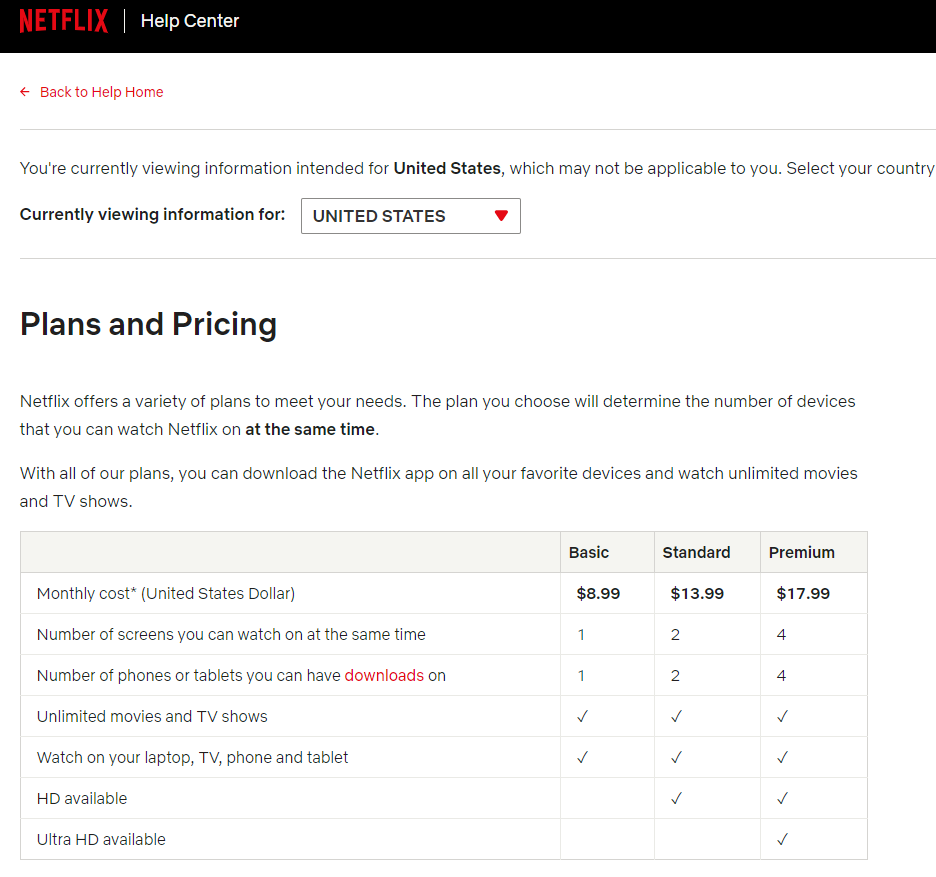936x877 pixels.
Task: Follow the red downloads link
Action: point(384,675)
